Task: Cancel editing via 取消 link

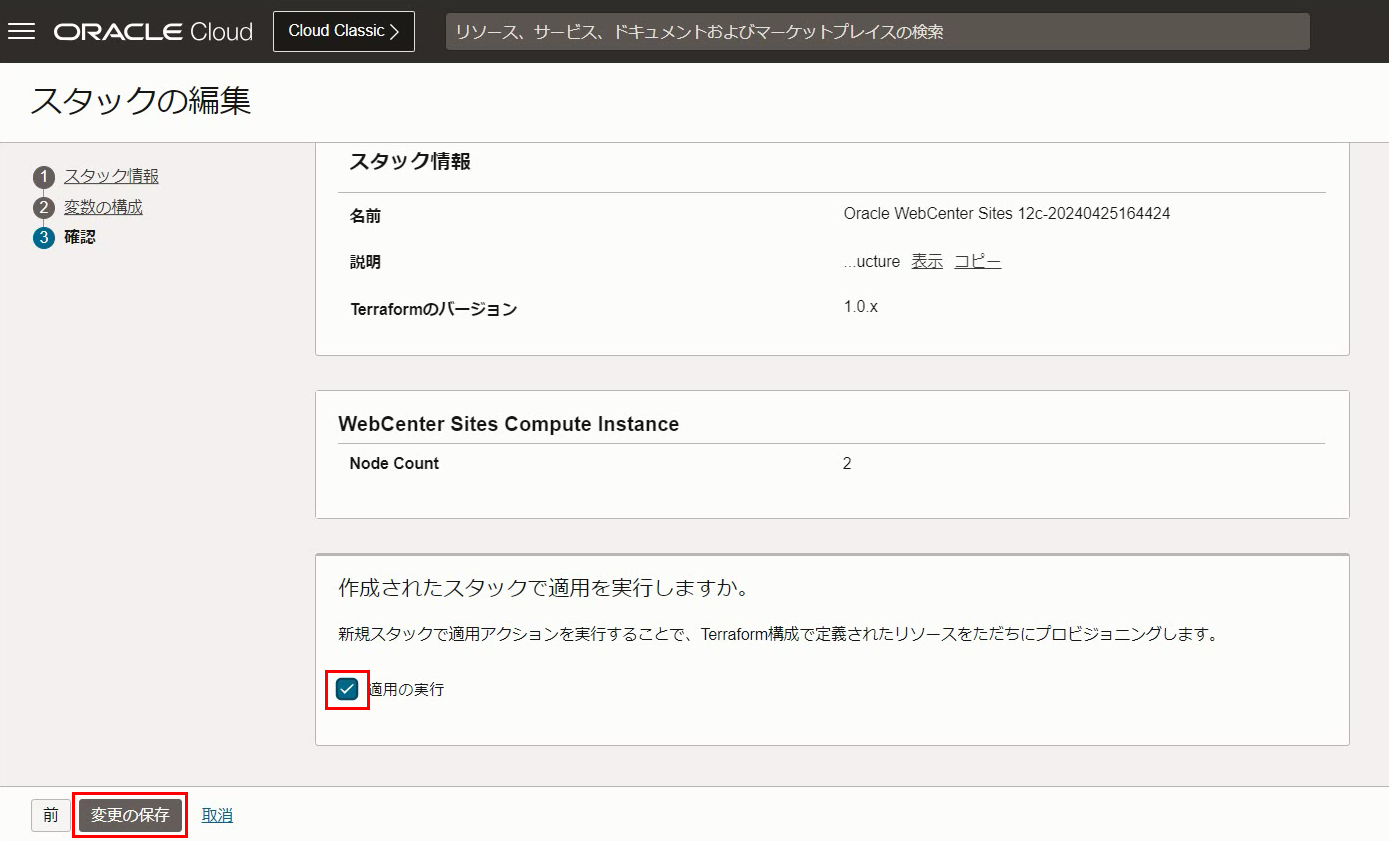Action: (217, 815)
